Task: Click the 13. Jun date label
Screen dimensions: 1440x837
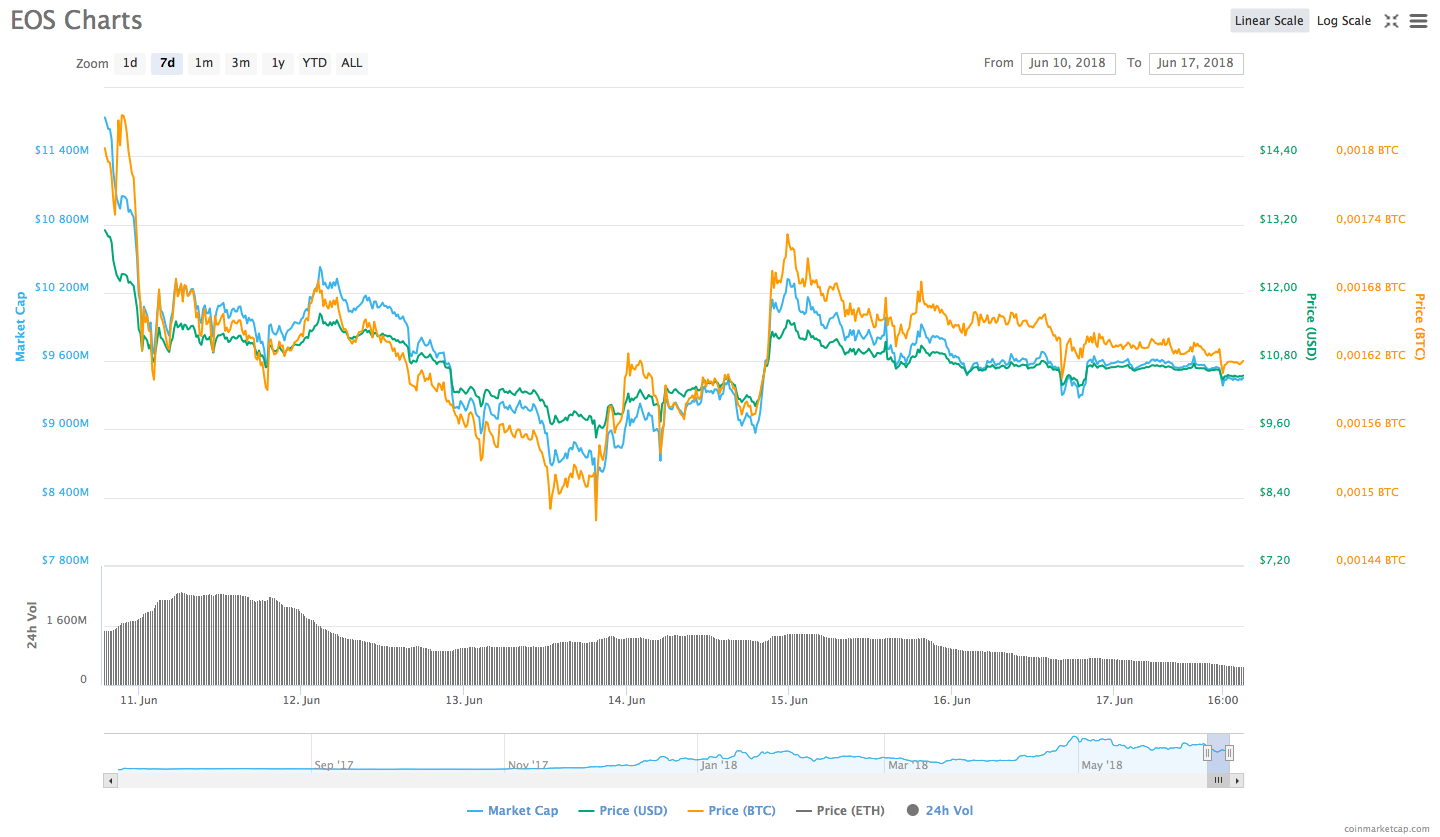Action: click(x=464, y=700)
